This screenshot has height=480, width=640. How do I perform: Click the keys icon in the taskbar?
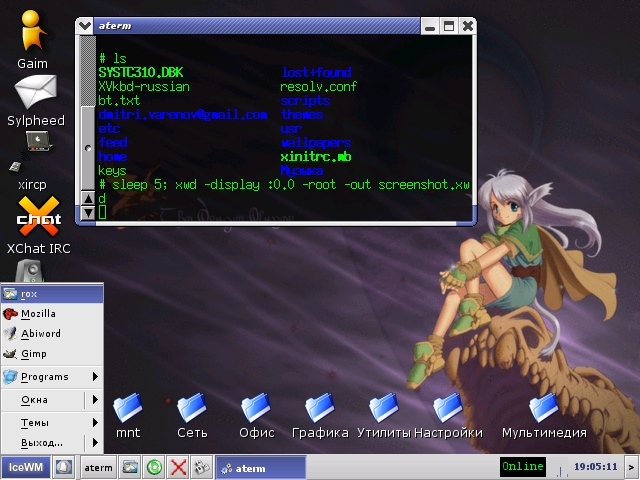tap(202, 467)
